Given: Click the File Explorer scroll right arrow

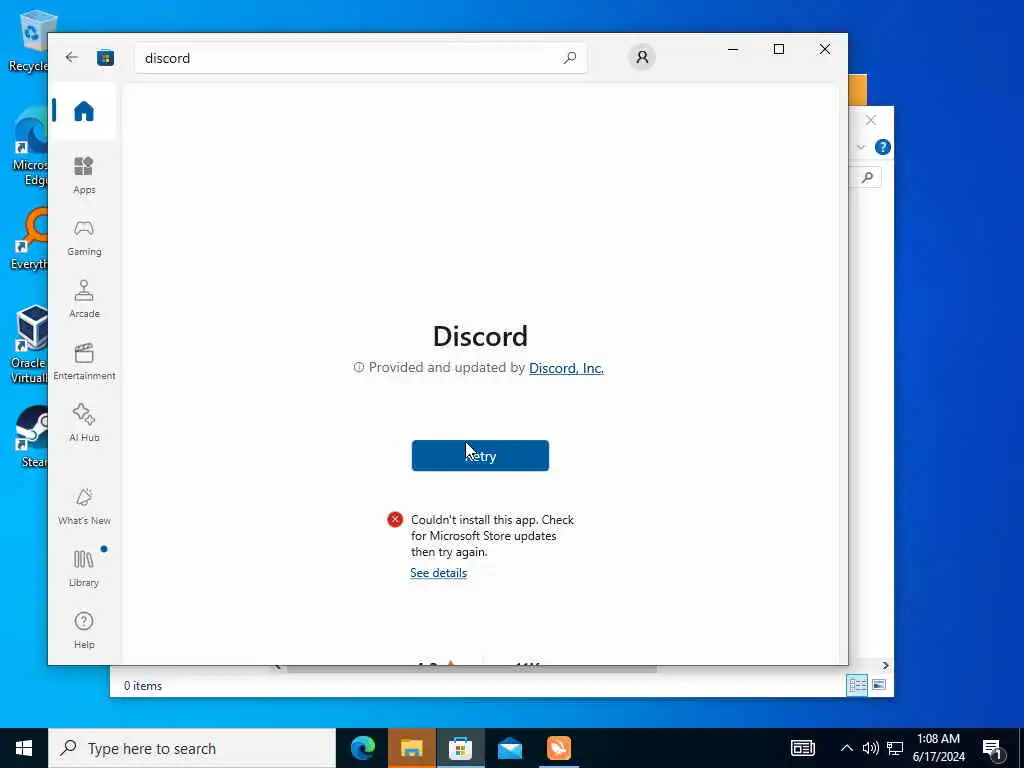Looking at the screenshot, I should coord(885,665).
